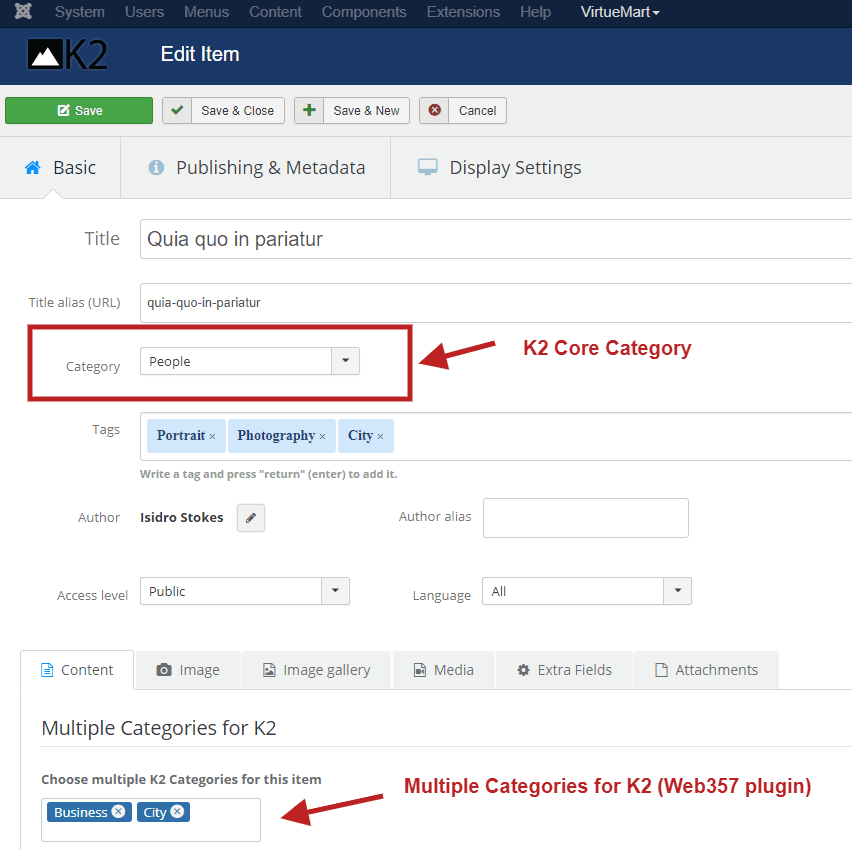Click the Author alias input field

[586, 518]
